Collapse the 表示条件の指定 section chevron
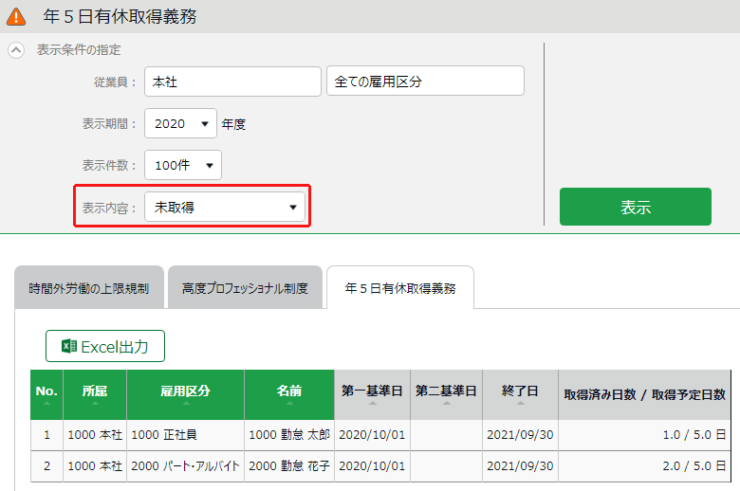This screenshot has width=740, height=491. tap(16, 50)
